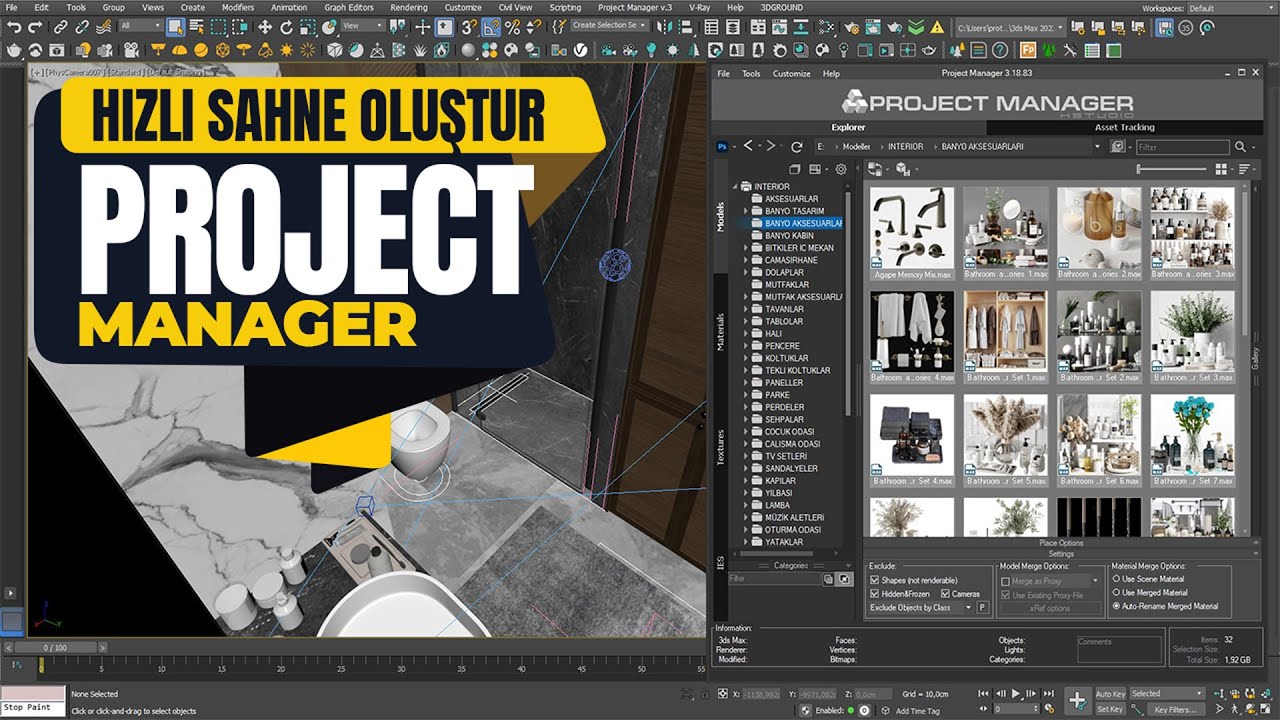Open the Modifiers menu
The height and width of the screenshot is (720, 1280).
coord(238,7)
